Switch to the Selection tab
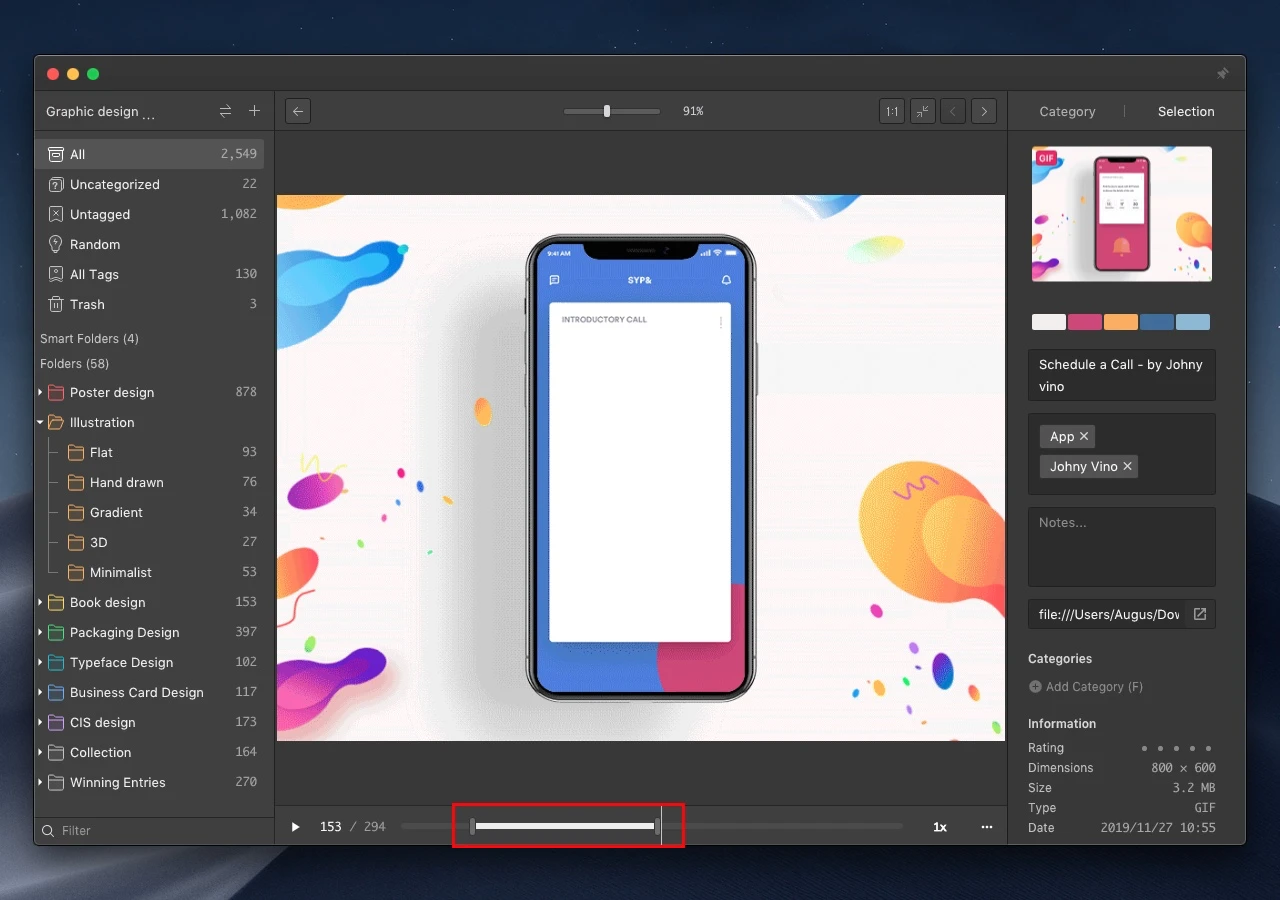Viewport: 1280px width, 900px height. point(1186,111)
